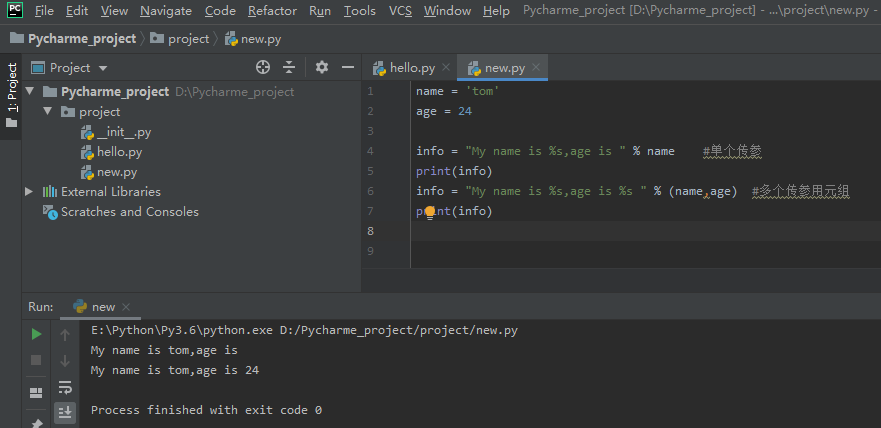Click the new.py breadcrumb
881x428 pixels.
tap(253, 39)
